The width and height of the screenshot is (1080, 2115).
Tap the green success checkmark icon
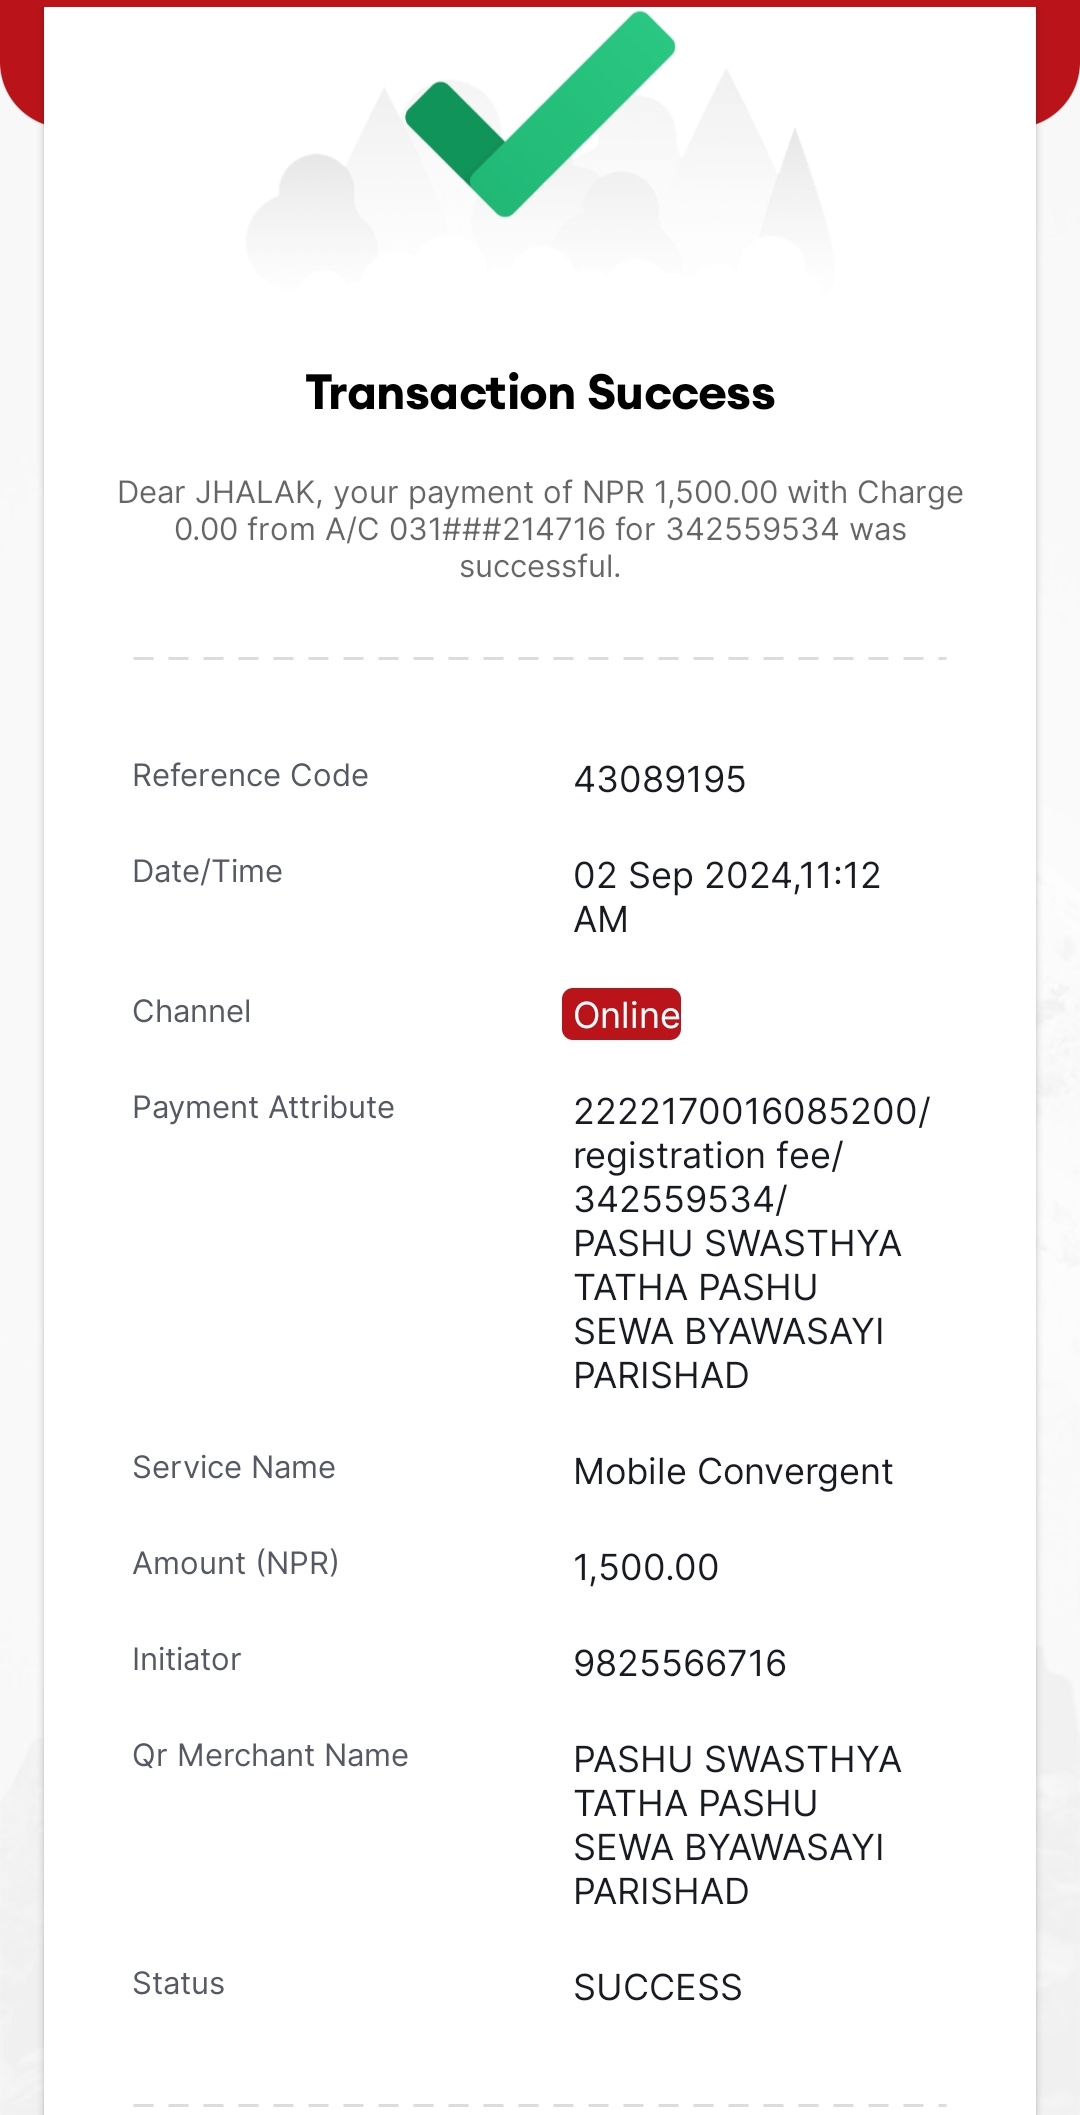(540, 114)
